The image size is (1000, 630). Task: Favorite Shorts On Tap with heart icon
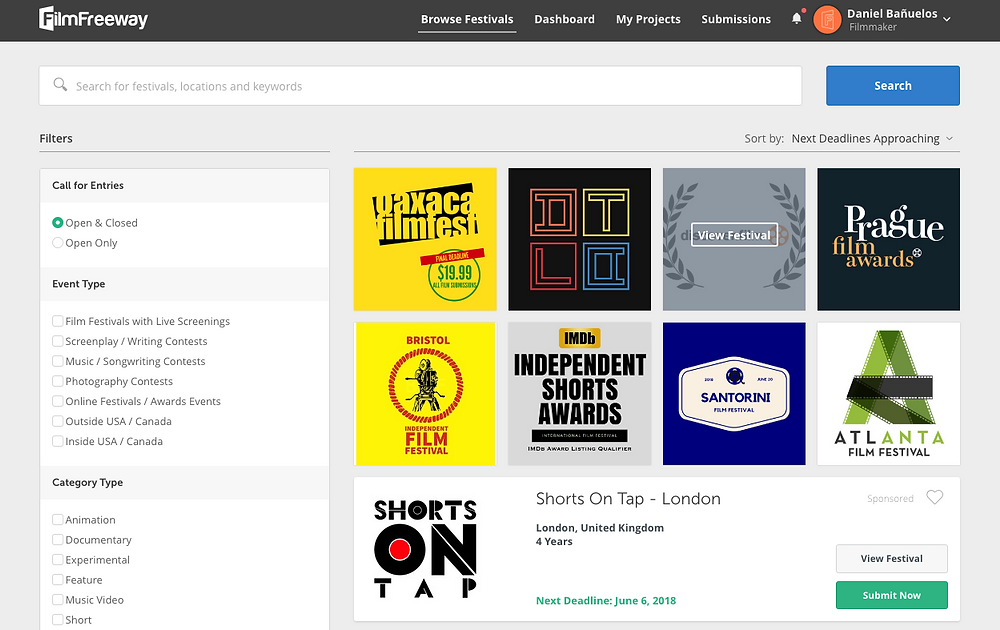point(934,497)
